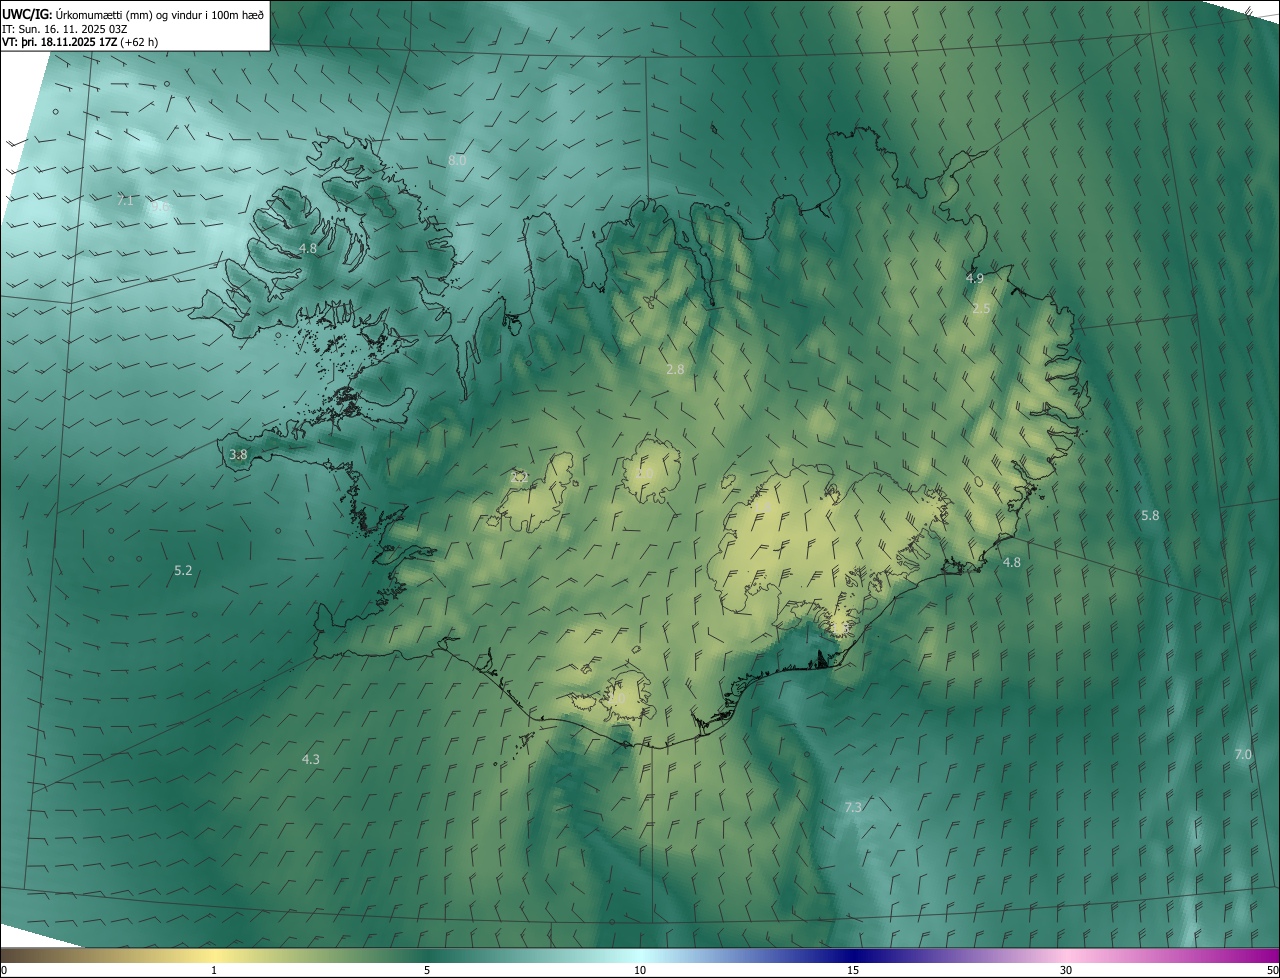Click the 50 tick label on the color scale
The height and width of the screenshot is (978, 1280).
(x=1271, y=970)
